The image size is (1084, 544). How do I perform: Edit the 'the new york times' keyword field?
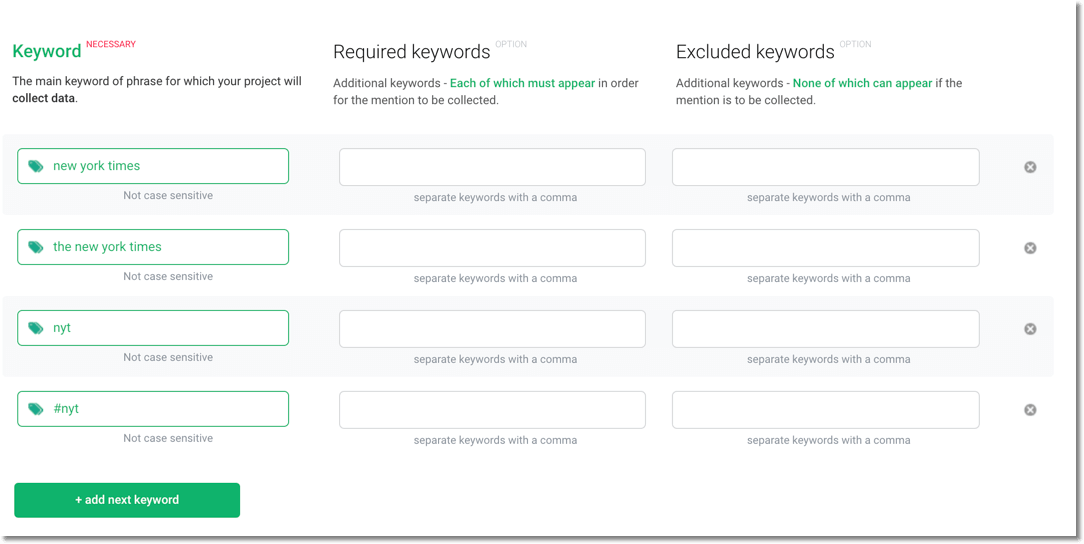[153, 247]
